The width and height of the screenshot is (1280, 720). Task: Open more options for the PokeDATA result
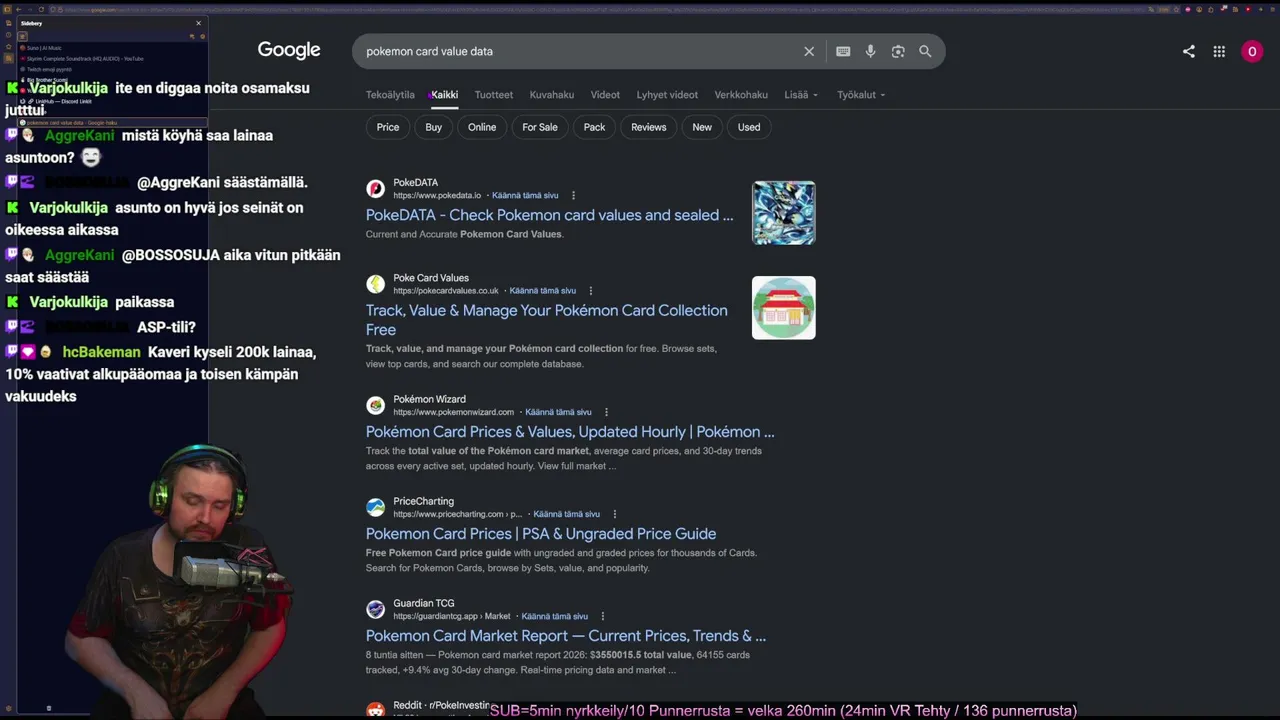tap(573, 195)
